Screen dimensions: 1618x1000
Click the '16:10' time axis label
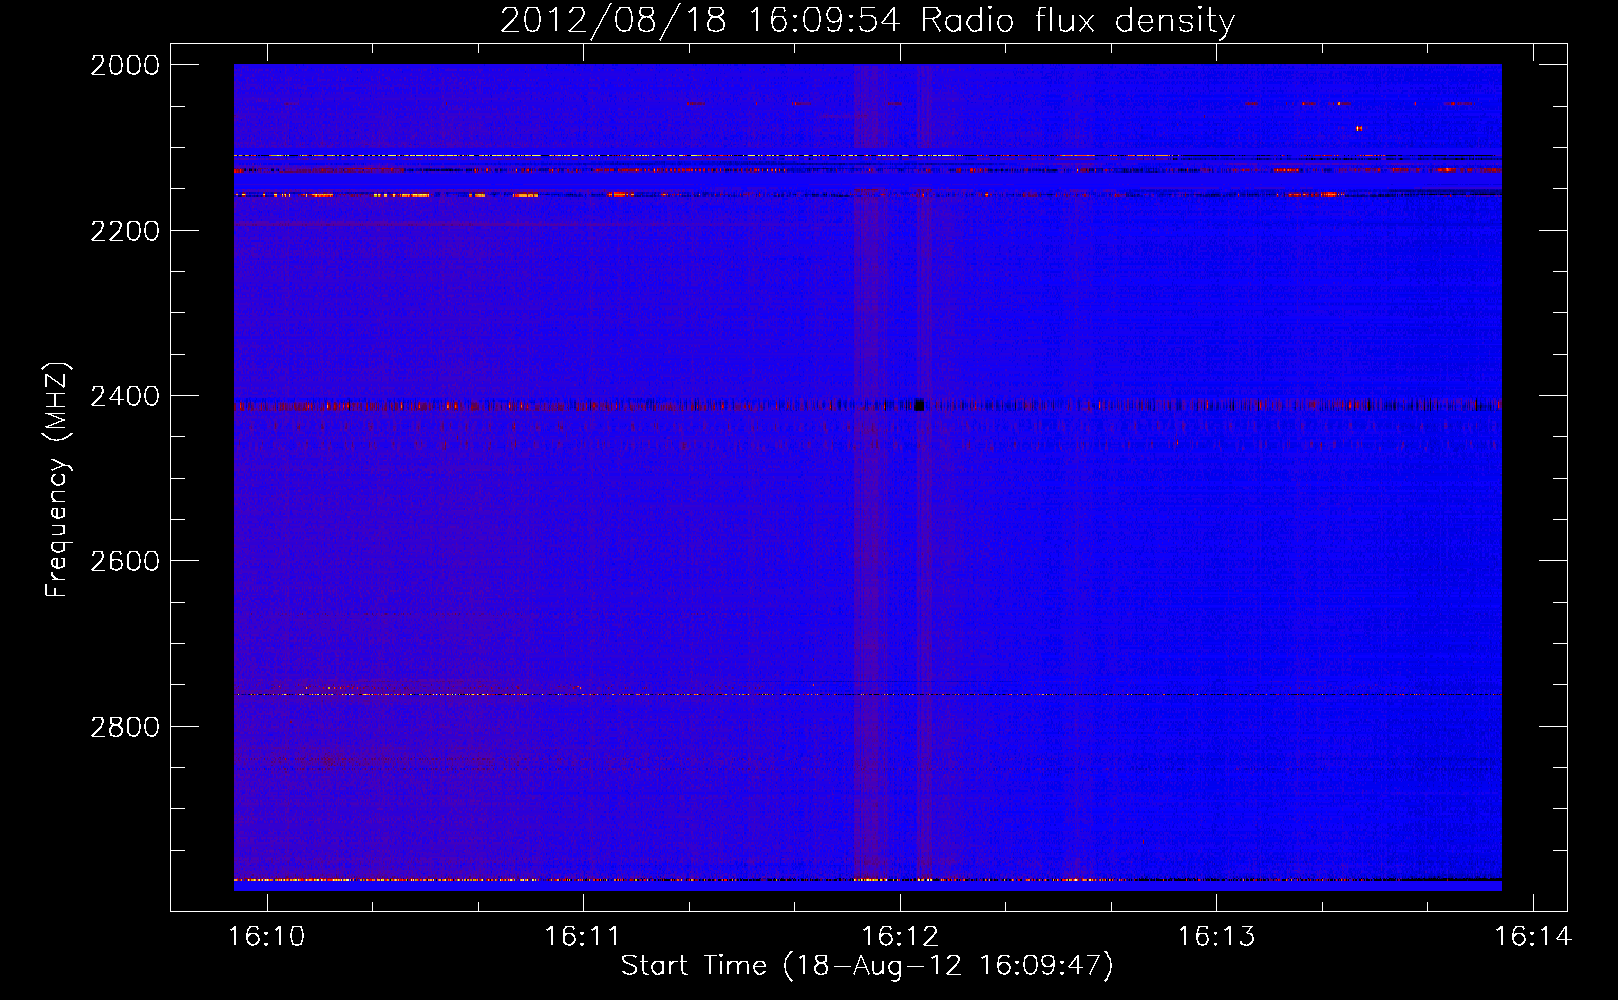[x=266, y=937]
